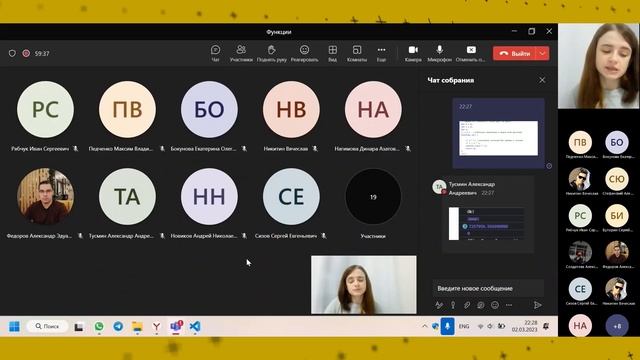This screenshot has width=640, height=360.
Task: Switch to Microsoft Teams taskbar icon
Action: (176, 327)
